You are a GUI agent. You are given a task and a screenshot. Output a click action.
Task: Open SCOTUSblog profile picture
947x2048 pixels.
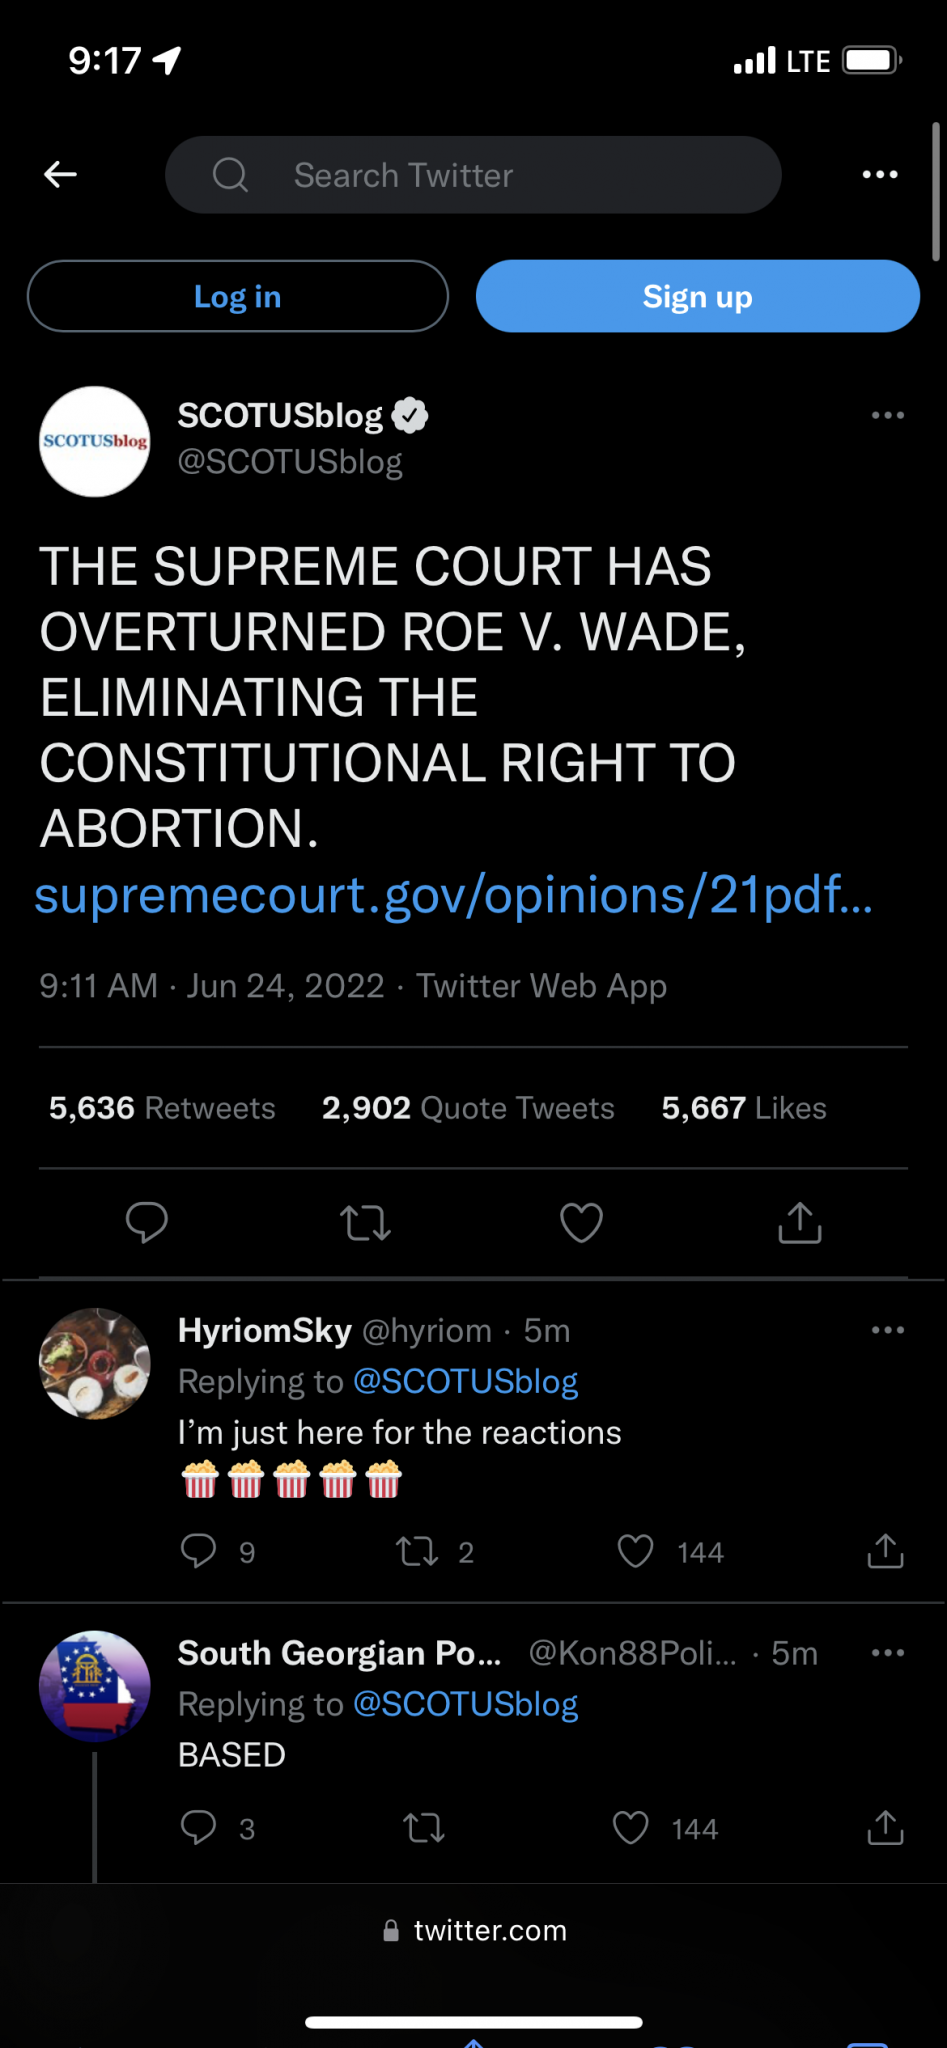(95, 441)
